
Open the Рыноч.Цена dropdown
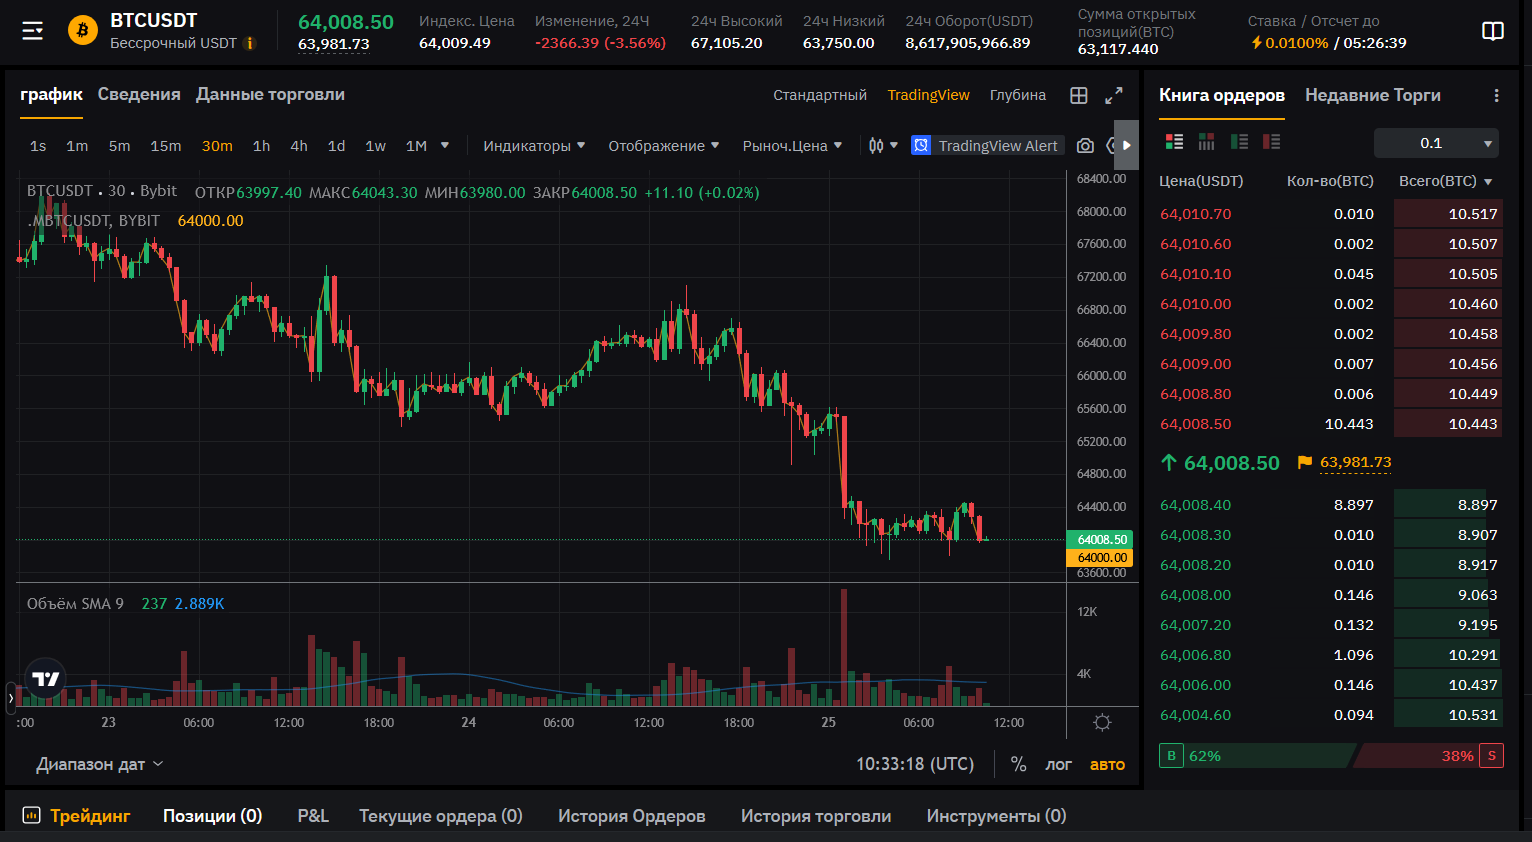click(x=792, y=146)
